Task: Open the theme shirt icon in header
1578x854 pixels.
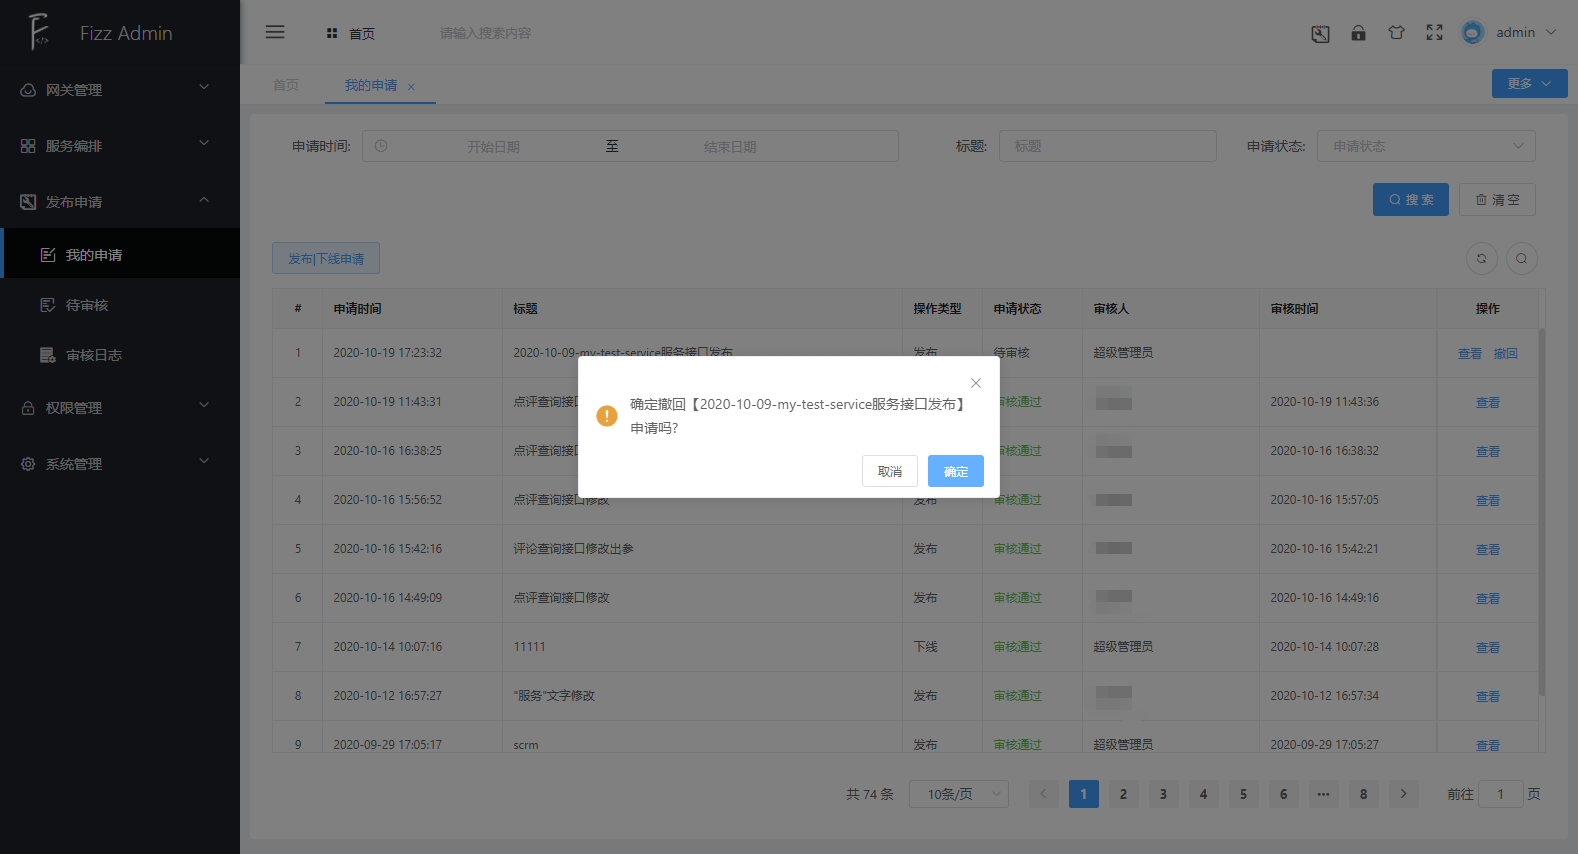Action: (1396, 33)
